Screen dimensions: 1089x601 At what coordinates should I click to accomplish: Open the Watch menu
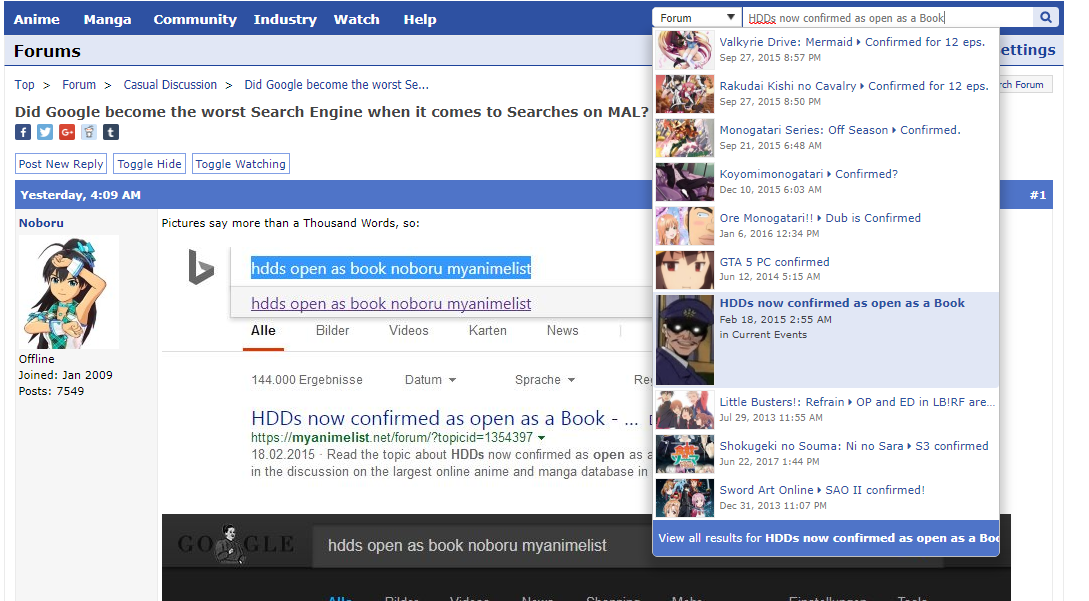[x=357, y=19]
